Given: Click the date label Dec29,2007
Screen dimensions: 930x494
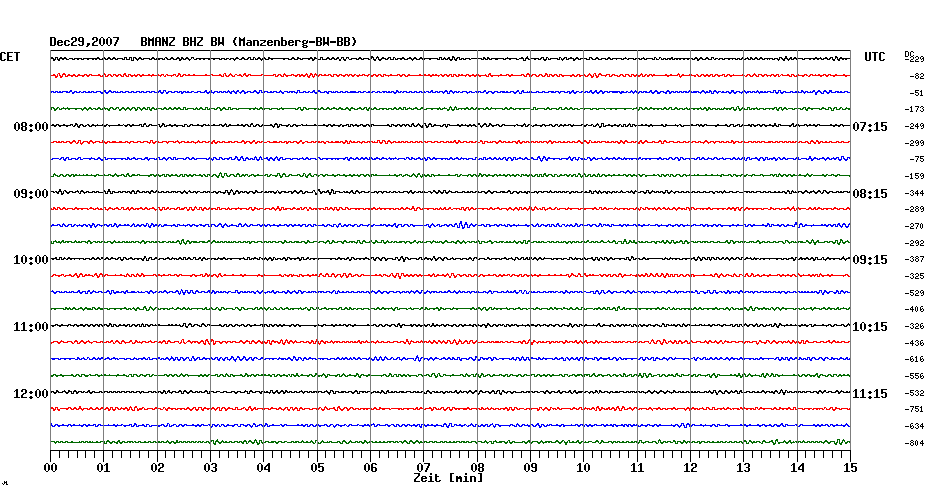Looking at the screenshot, I should coord(84,42).
